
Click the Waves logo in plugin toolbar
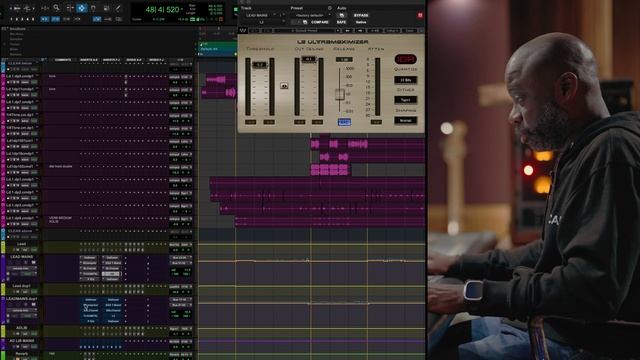[x=243, y=31]
